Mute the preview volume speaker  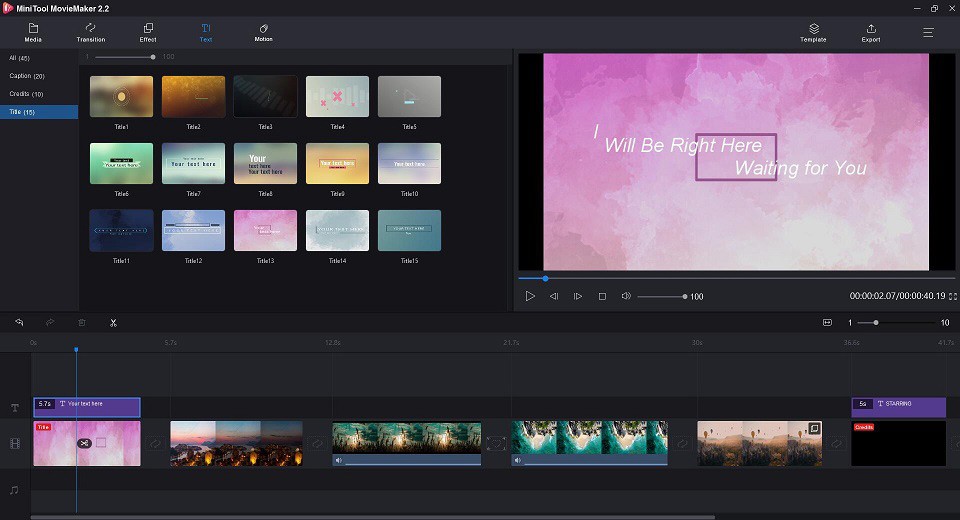pos(626,296)
